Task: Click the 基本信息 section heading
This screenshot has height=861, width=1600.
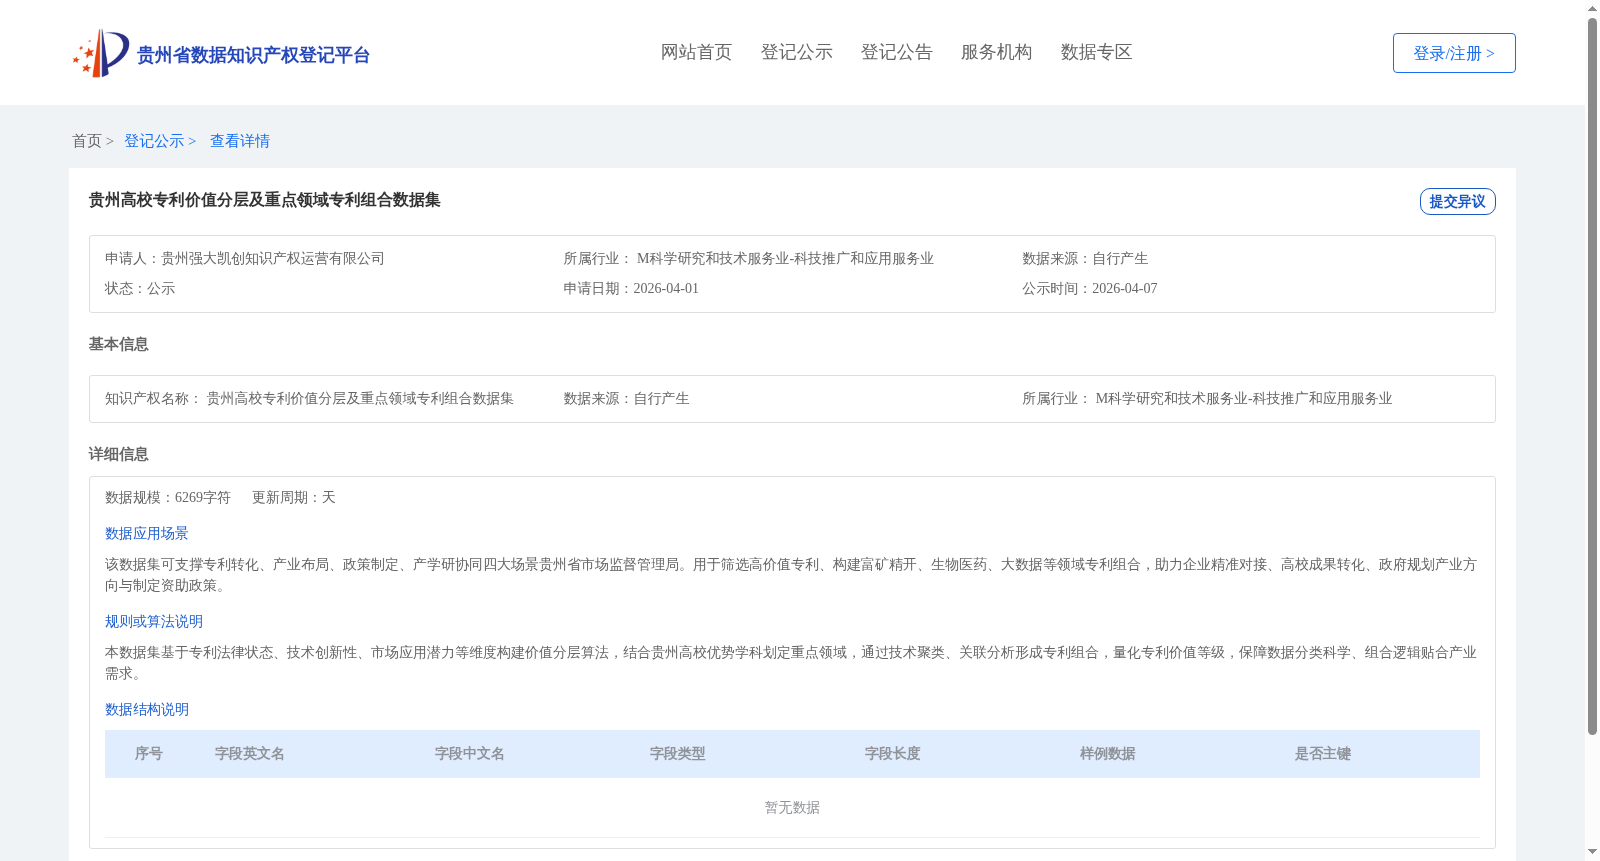Action: click(118, 344)
